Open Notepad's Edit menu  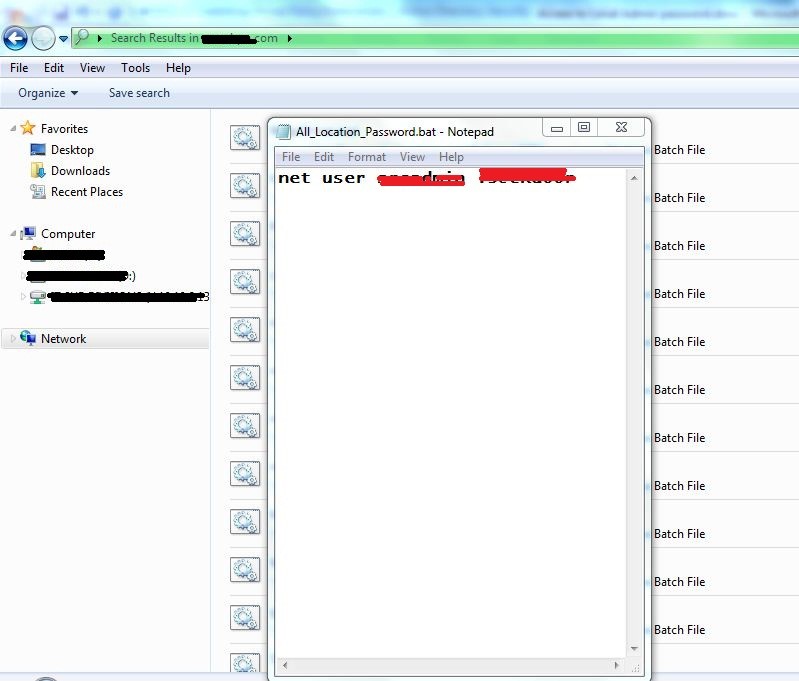[x=324, y=157]
